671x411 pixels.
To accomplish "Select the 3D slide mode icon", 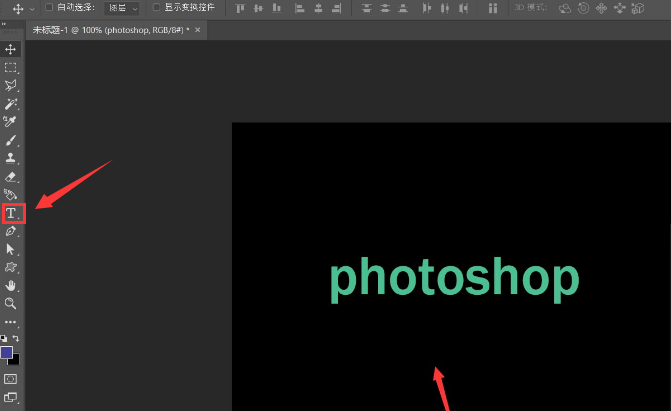I will coord(620,8).
